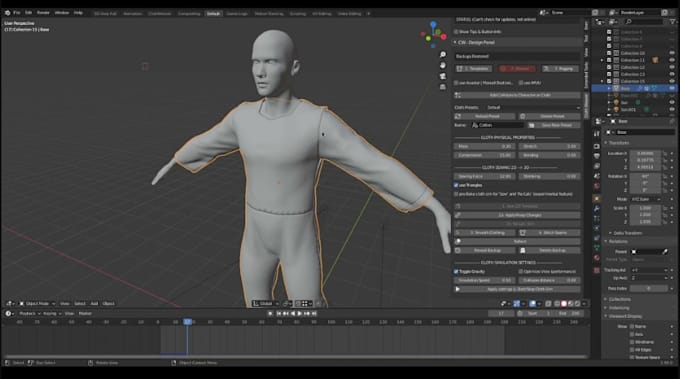Viewport: 680px width, 379px height.
Task: Open the Texture properties tab icon
Action: tap(597, 270)
